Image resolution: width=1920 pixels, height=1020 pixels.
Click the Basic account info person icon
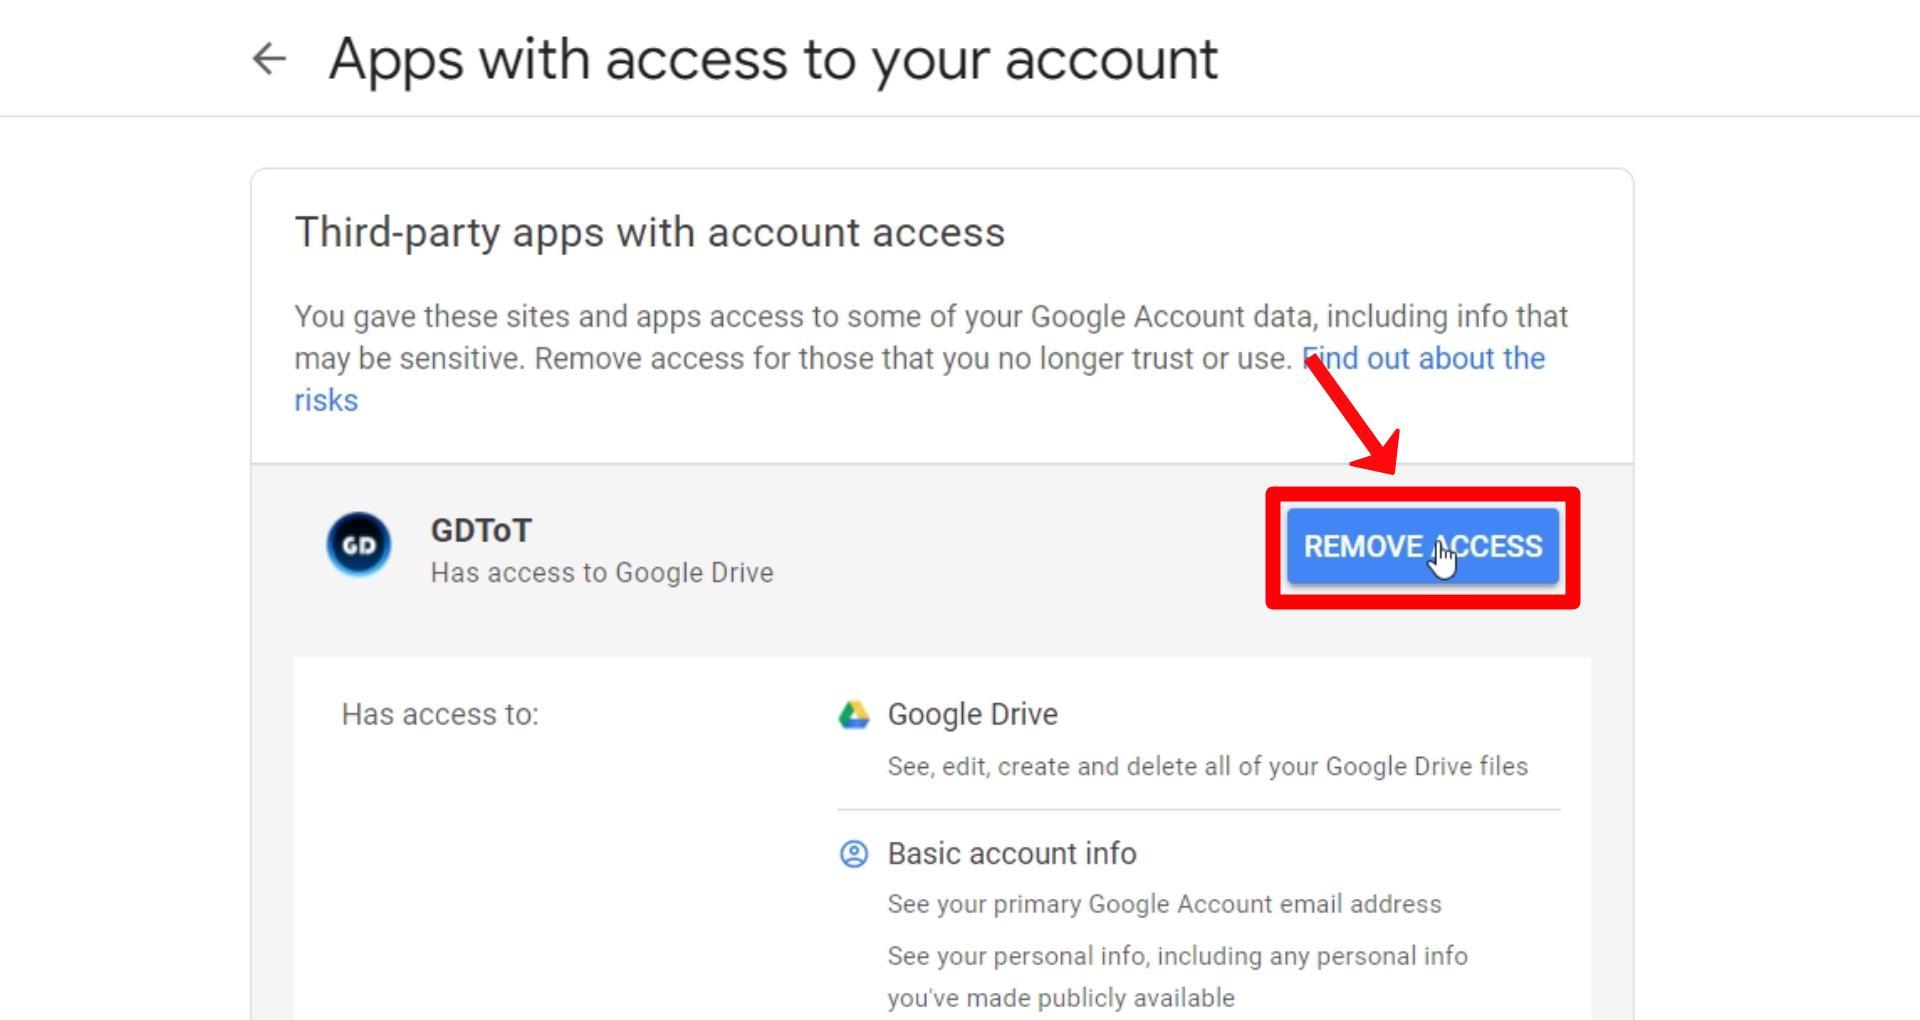pos(853,854)
